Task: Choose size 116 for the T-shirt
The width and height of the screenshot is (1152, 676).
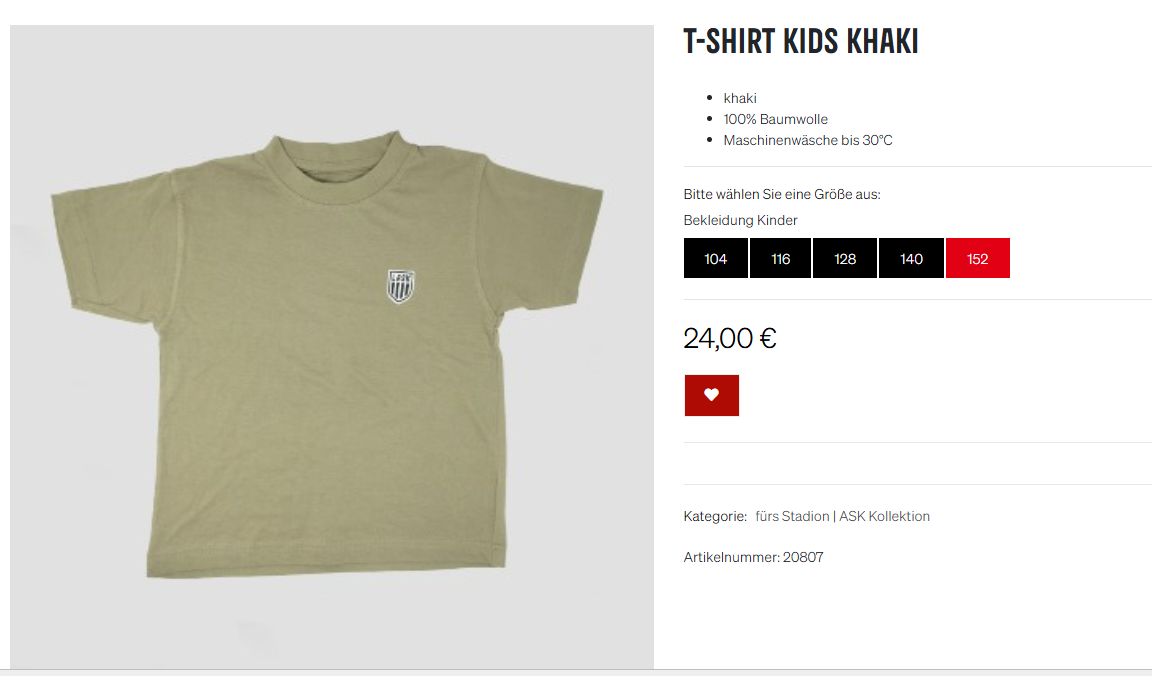Action: pos(780,258)
